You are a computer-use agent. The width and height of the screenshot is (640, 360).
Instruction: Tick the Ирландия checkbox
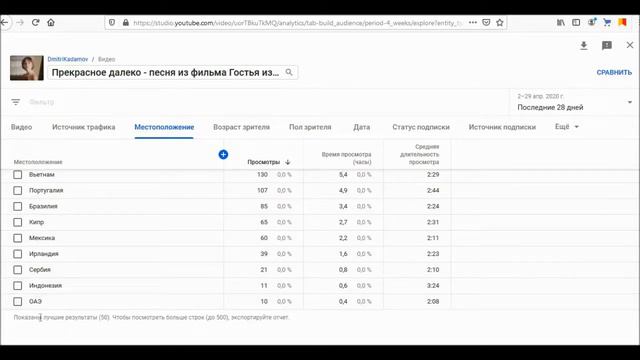(18, 254)
